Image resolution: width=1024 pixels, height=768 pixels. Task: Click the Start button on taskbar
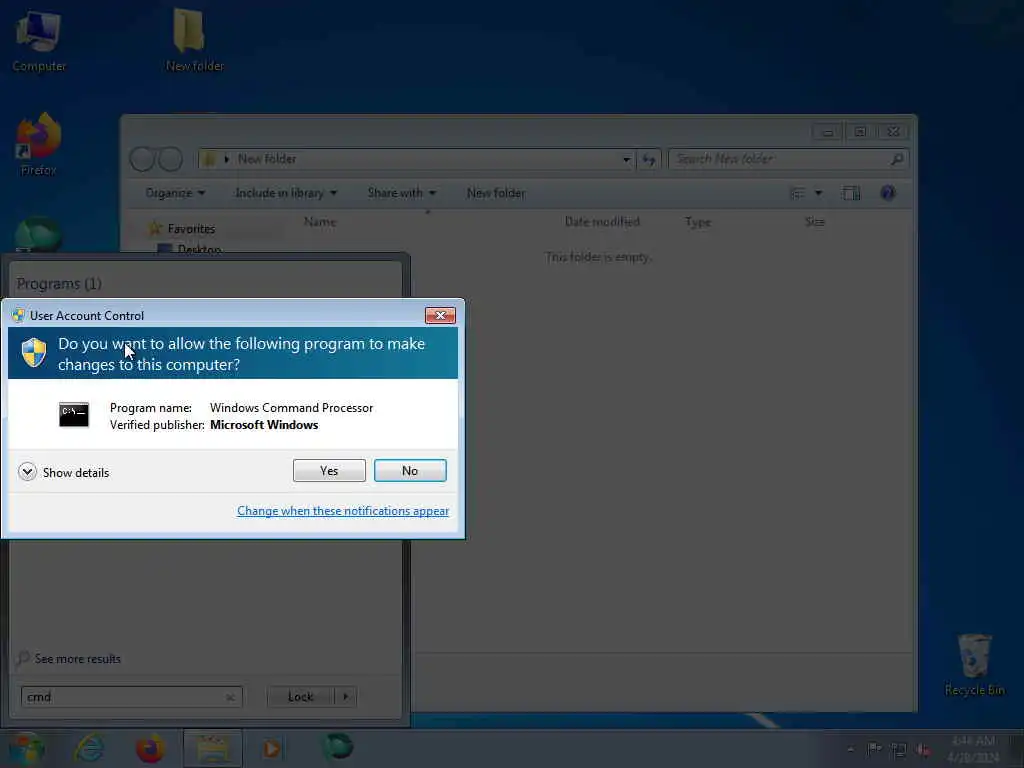(26, 748)
